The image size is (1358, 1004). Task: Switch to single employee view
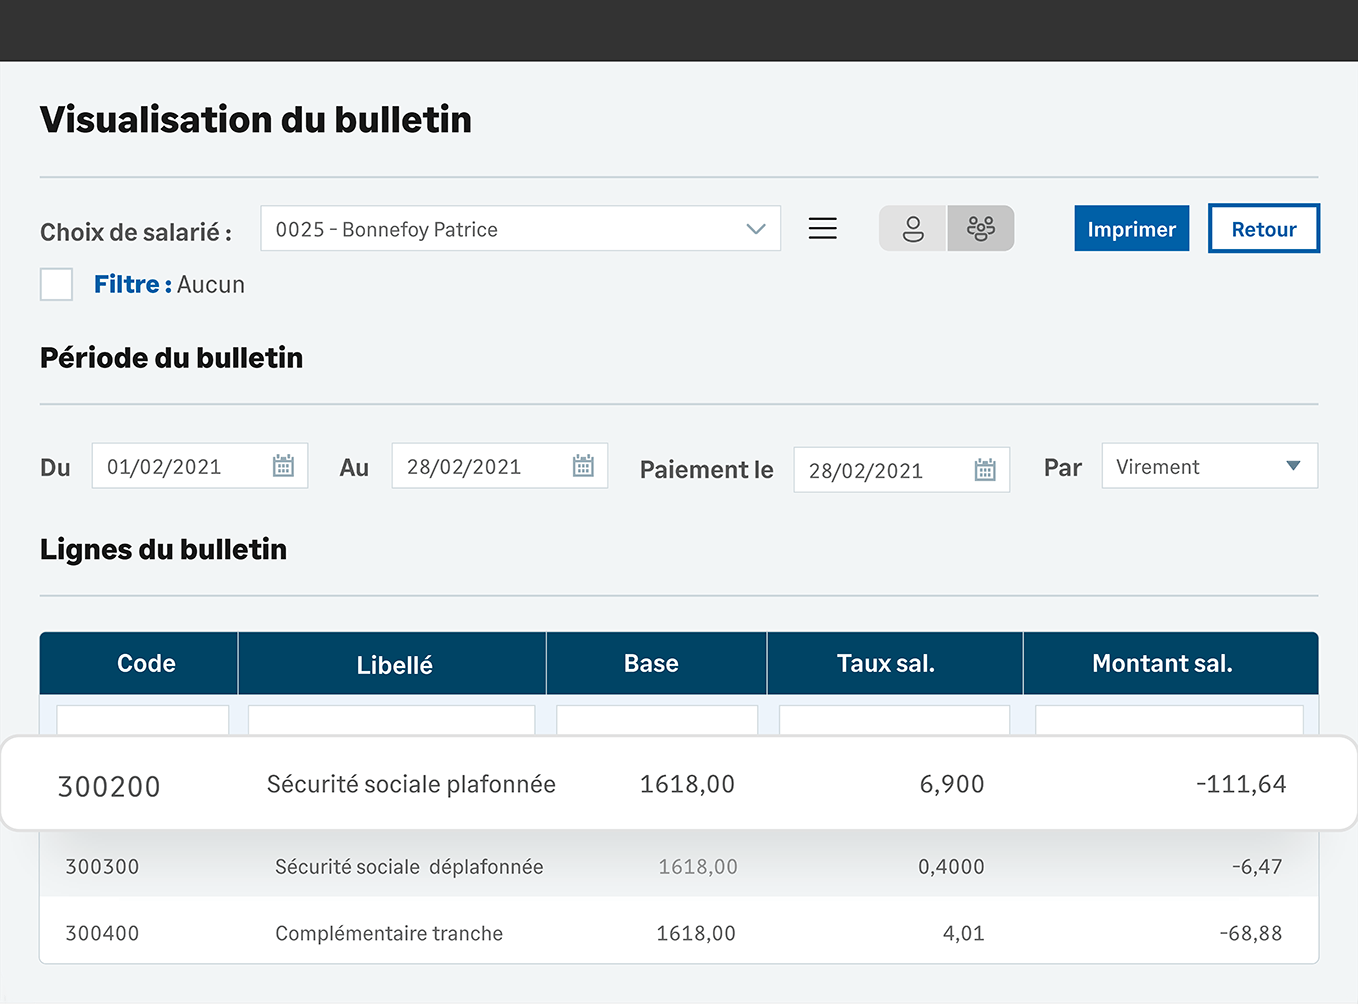912,229
